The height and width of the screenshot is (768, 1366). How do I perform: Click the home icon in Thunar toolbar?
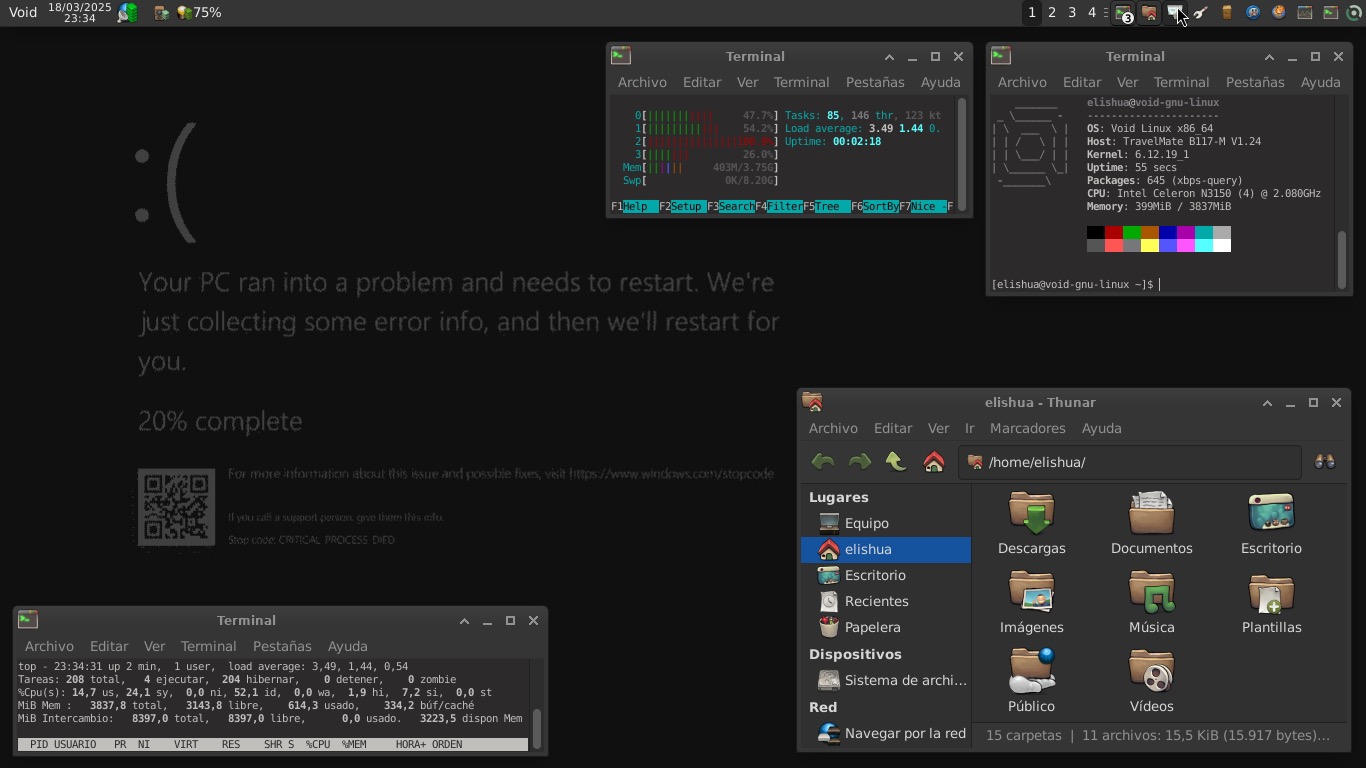pyautogui.click(x=933, y=462)
